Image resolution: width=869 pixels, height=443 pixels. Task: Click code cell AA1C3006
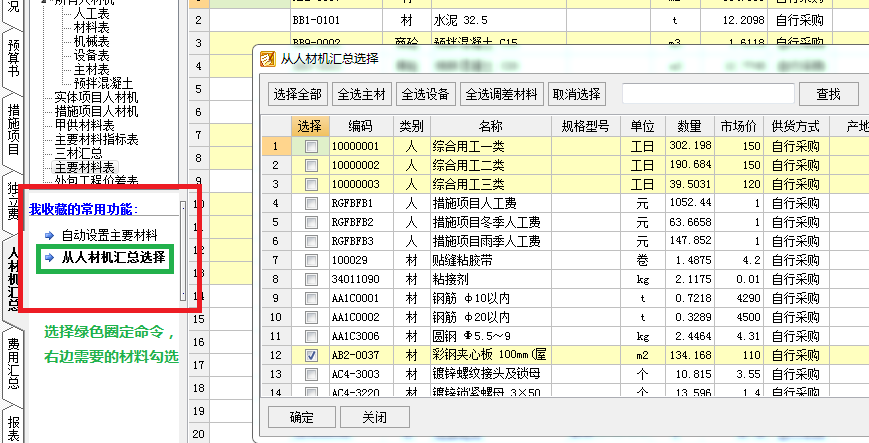click(x=361, y=337)
